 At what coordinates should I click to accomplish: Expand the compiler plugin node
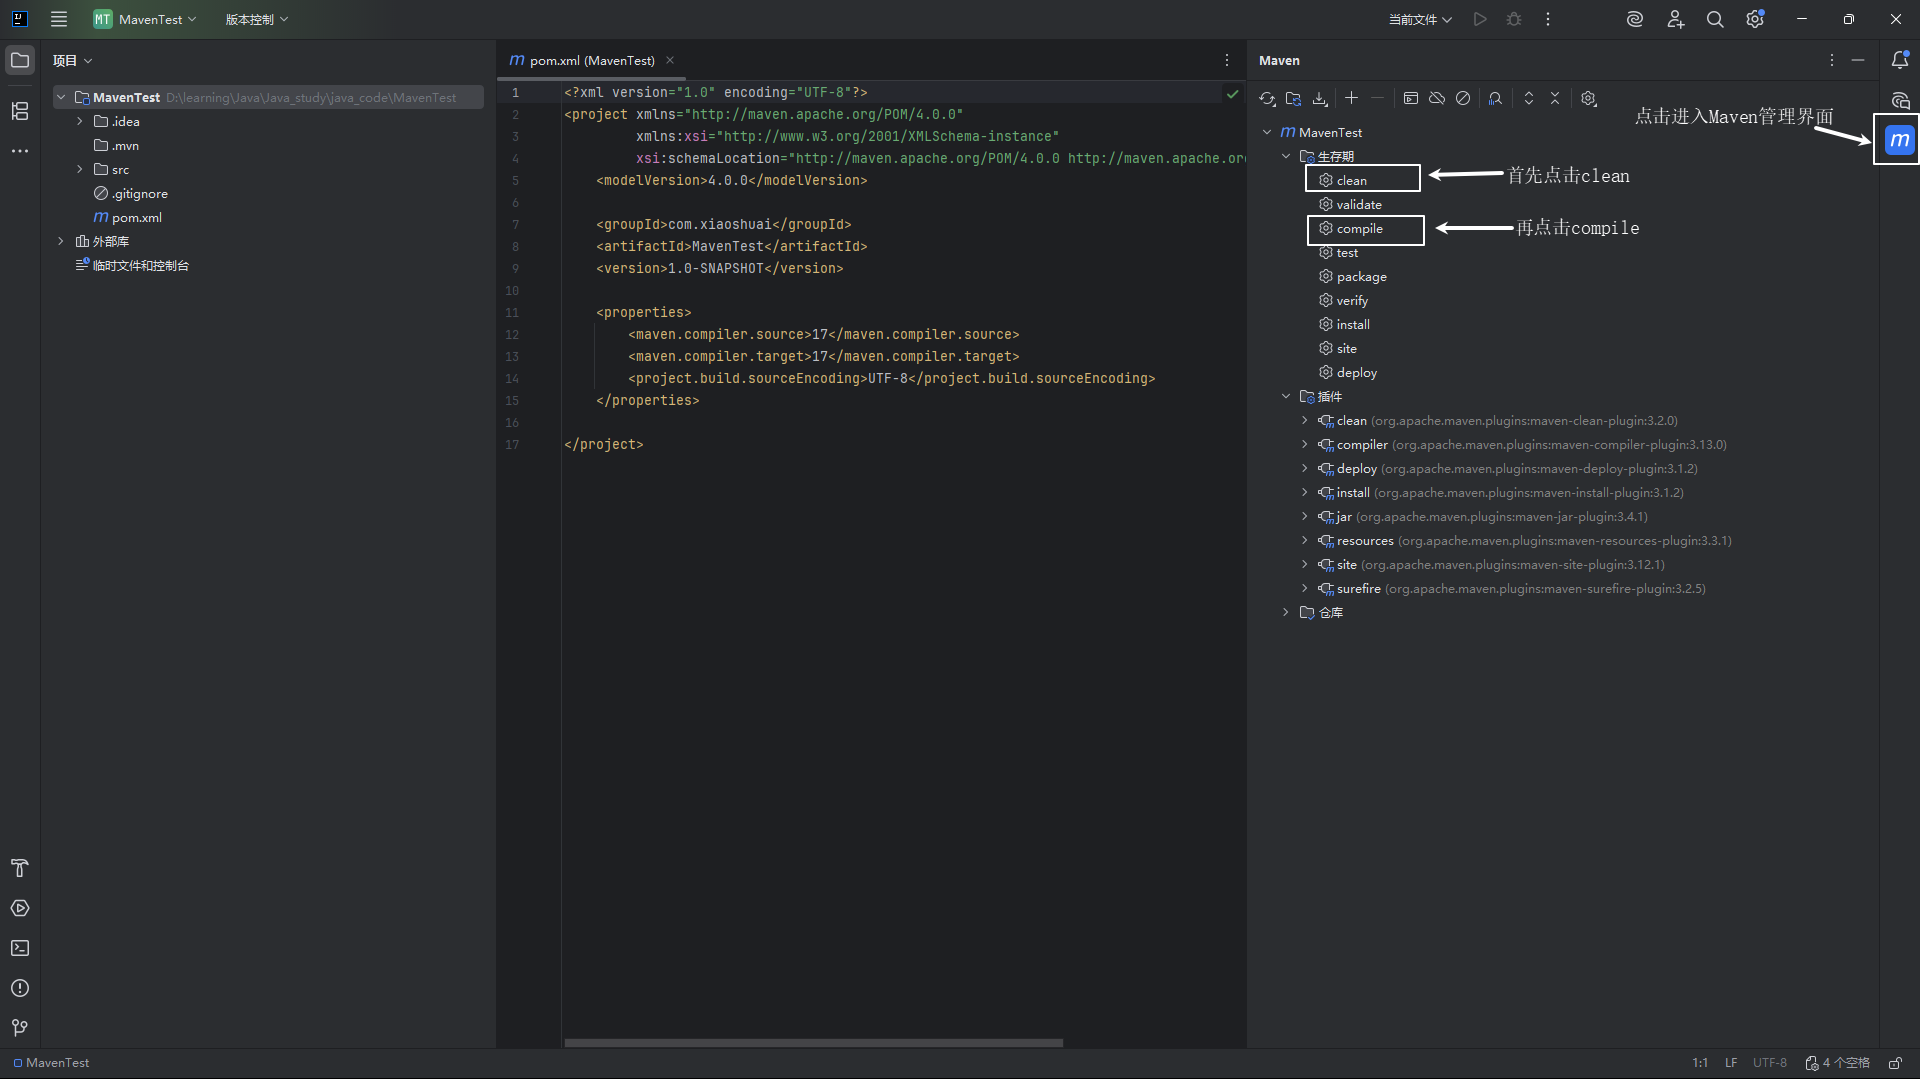(x=1304, y=445)
